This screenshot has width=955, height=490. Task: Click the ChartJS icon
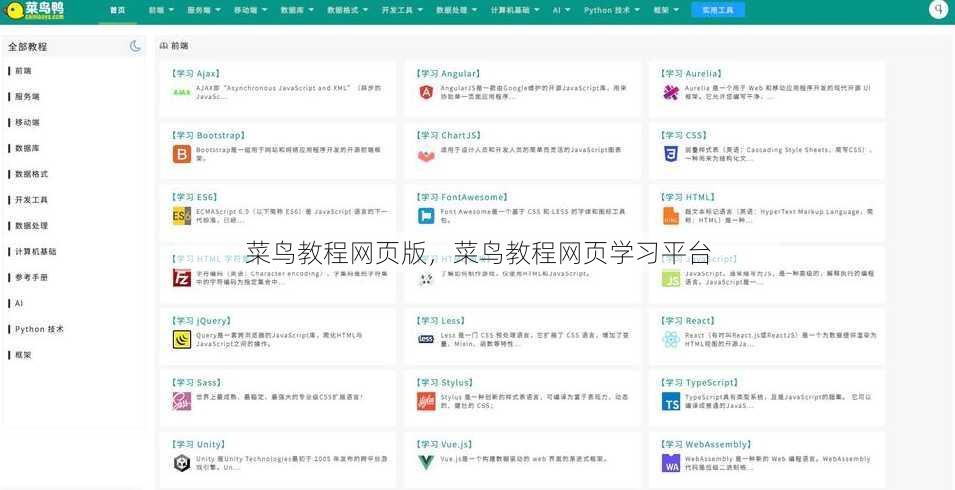[x=426, y=156]
